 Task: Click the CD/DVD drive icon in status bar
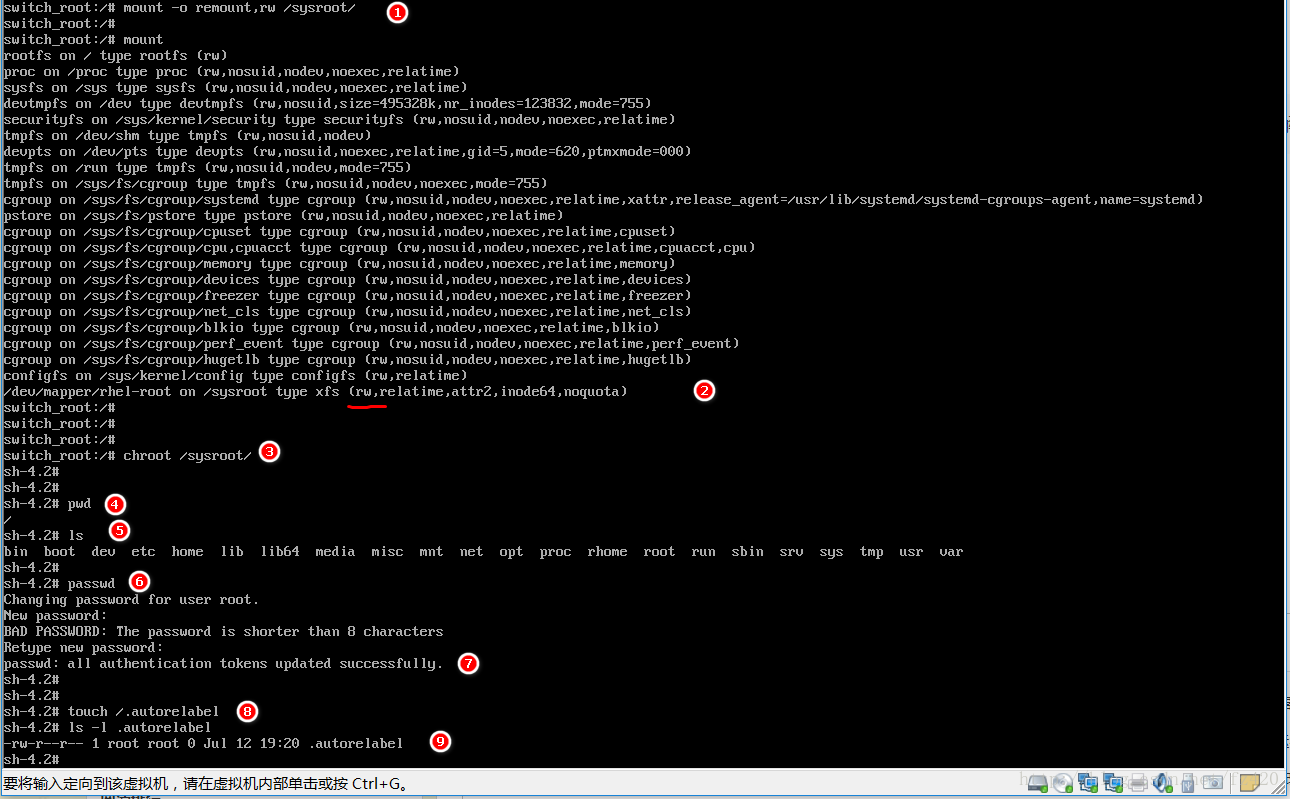click(x=1063, y=783)
